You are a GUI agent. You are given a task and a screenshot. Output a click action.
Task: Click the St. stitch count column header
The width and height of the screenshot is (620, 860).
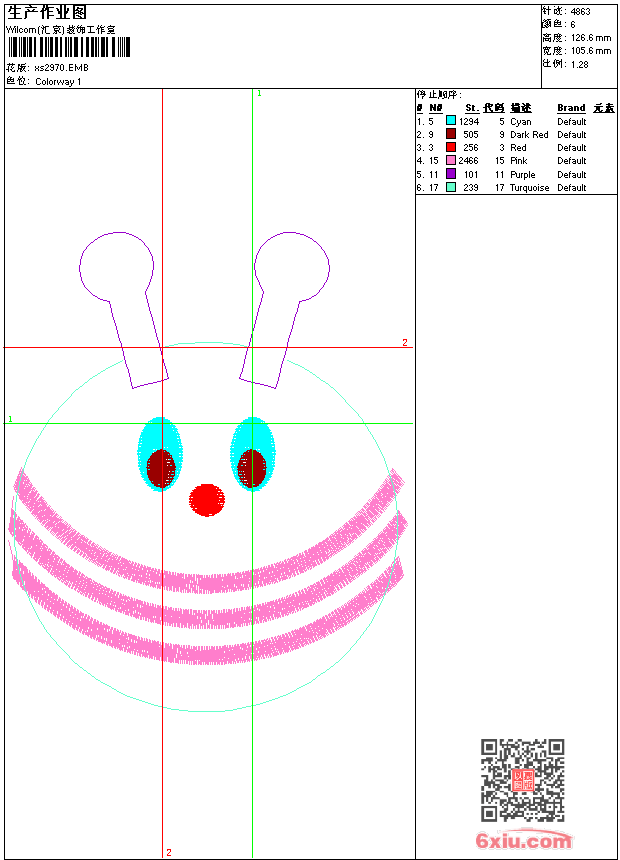coord(471,108)
